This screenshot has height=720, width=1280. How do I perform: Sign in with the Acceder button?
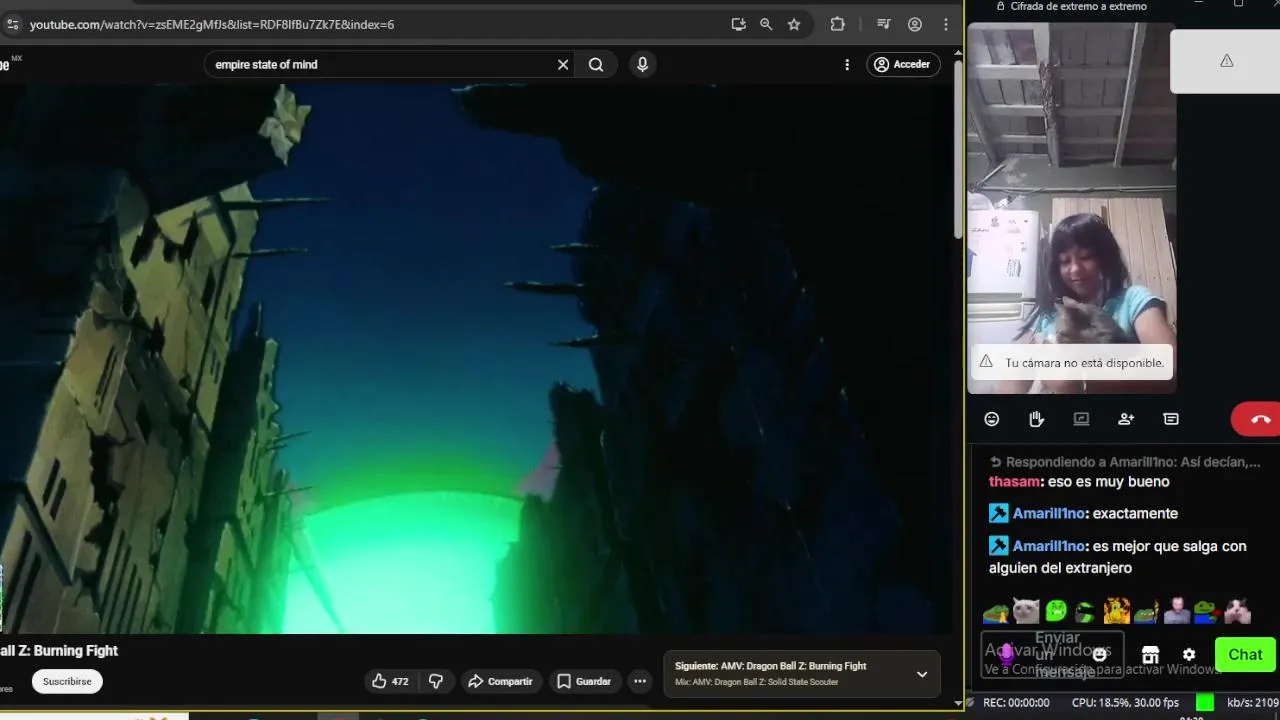(x=903, y=64)
